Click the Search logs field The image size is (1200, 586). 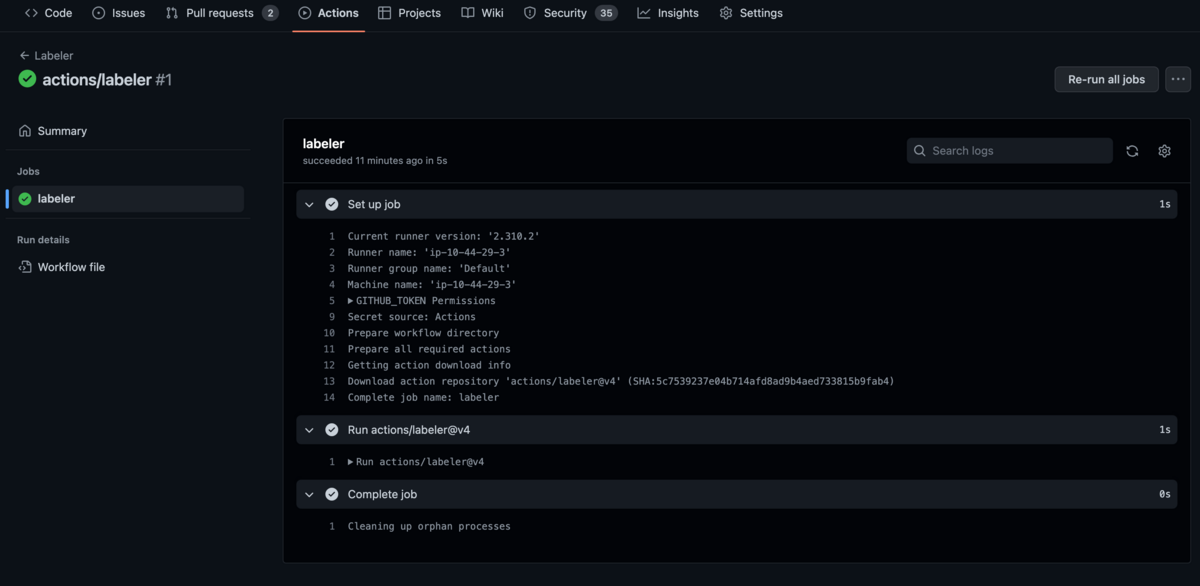1009,151
